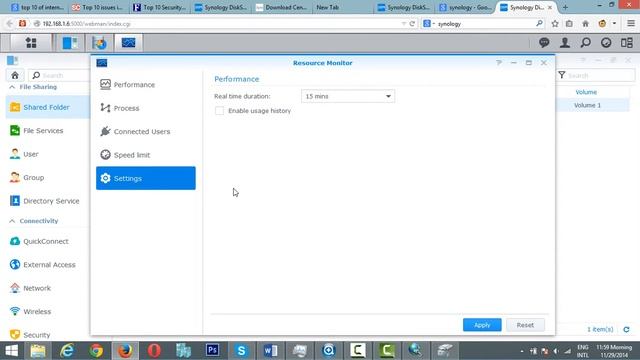The height and width of the screenshot is (360, 640).
Task: Open File Explorer from taskbar
Action: click(x=38, y=351)
